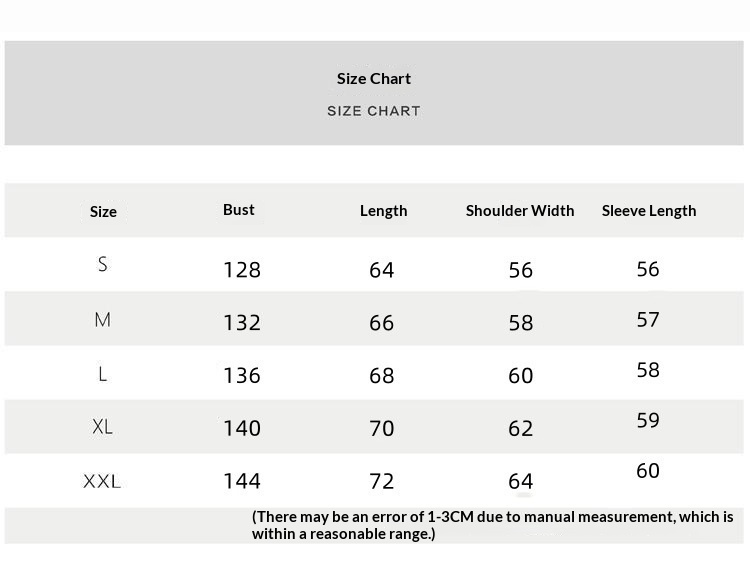Click the Shoulder Width column header
Viewport: 750px width, 577px height.
click(x=520, y=210)
